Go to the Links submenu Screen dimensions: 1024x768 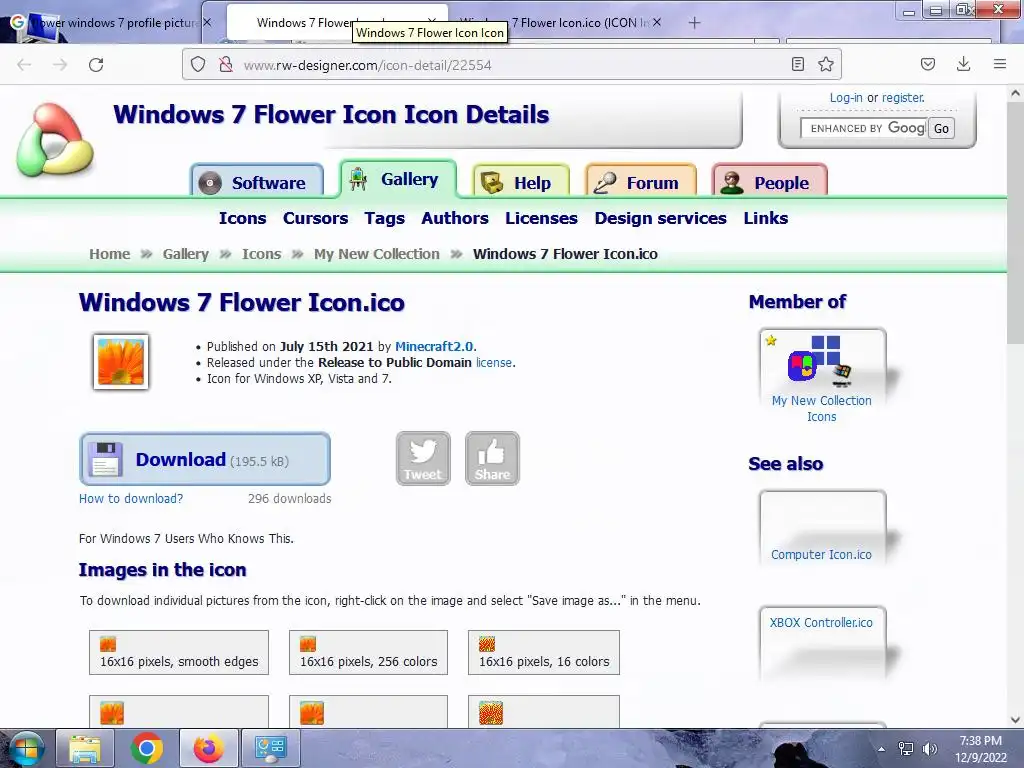[x=765, y=218]
